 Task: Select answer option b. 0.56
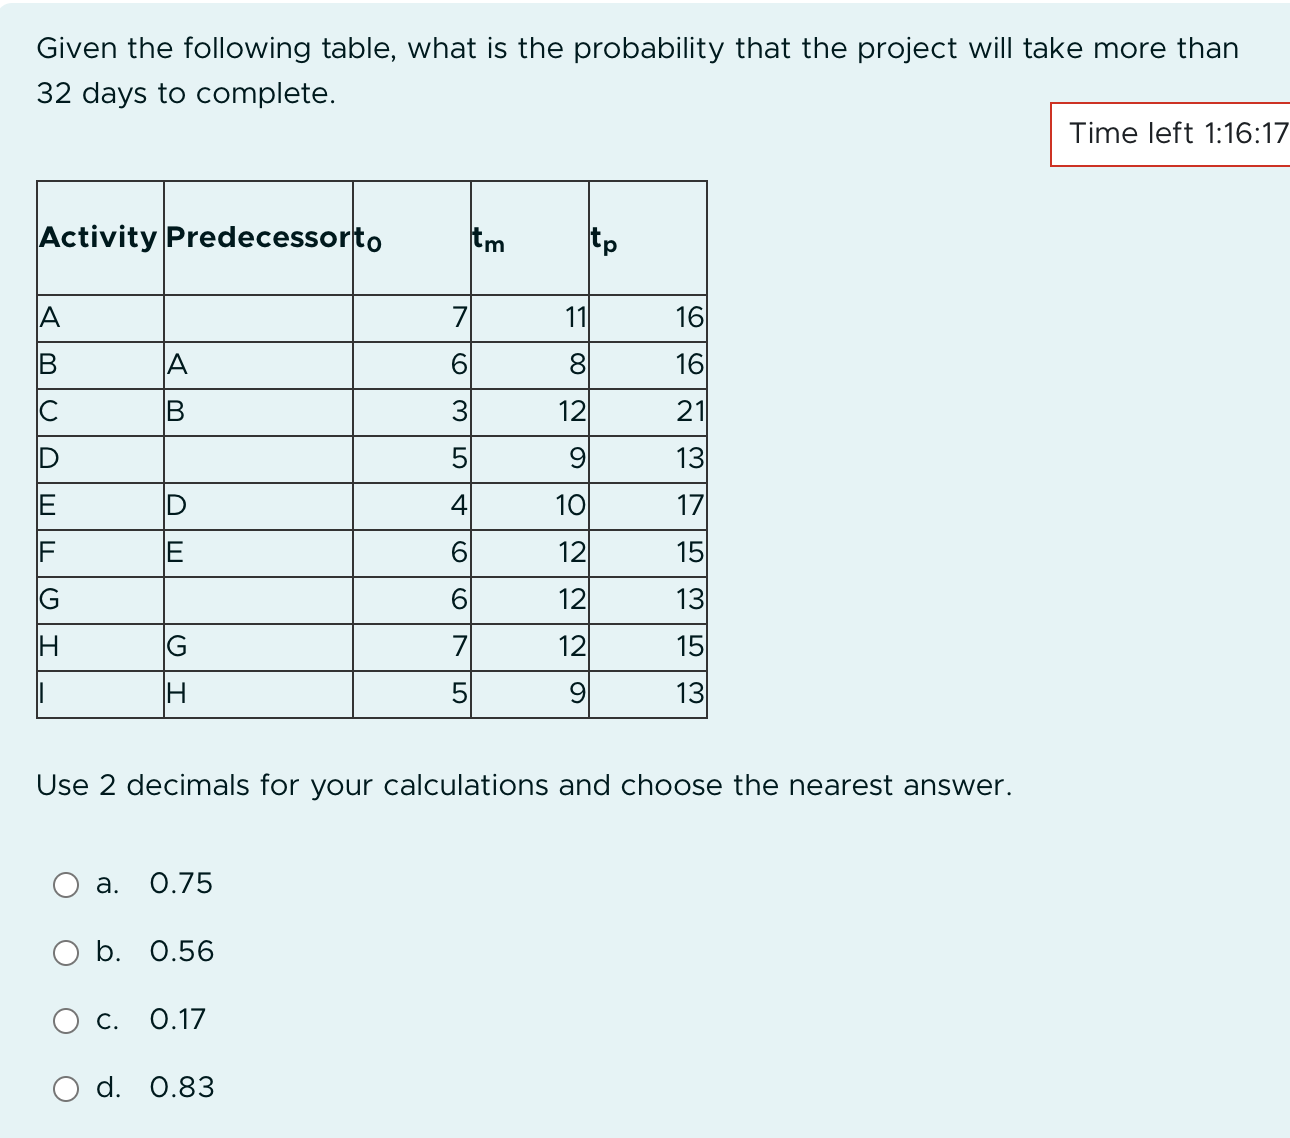(x=67, y=953)
